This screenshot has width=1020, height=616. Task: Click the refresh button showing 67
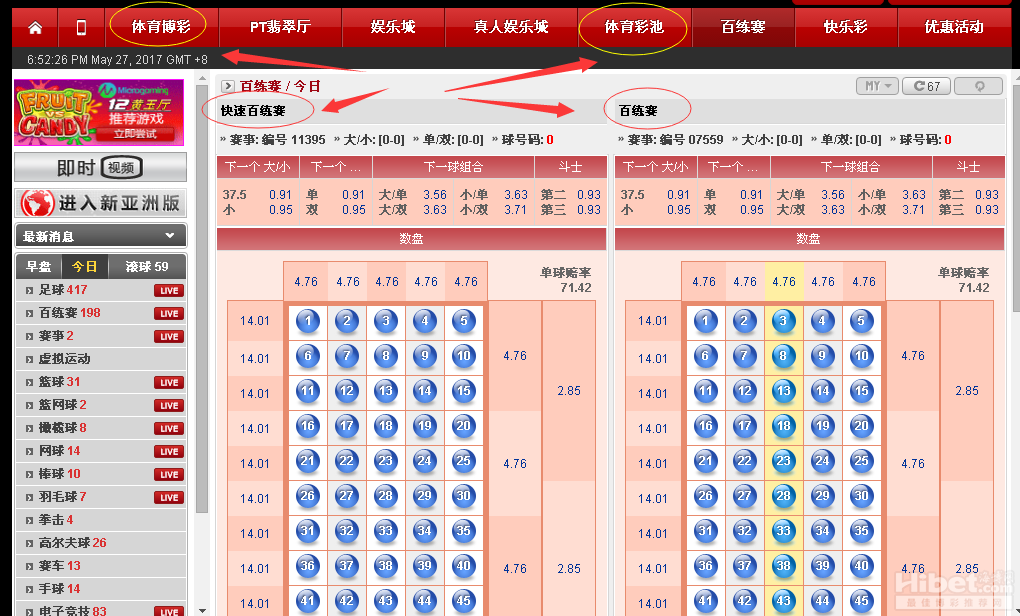point(926,86)
